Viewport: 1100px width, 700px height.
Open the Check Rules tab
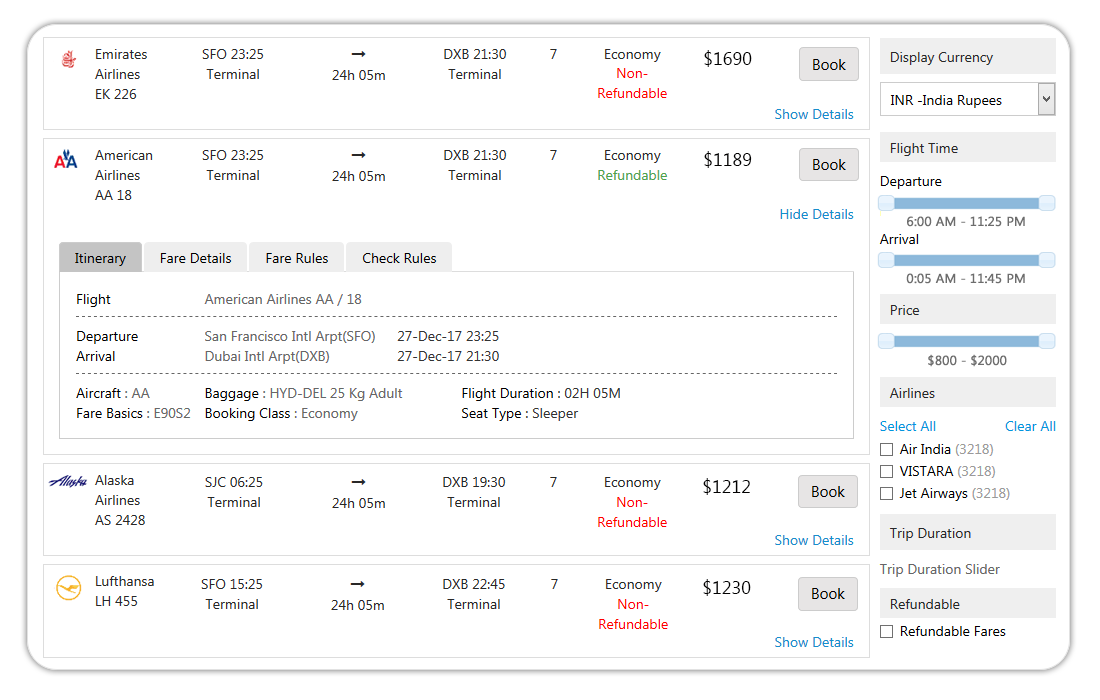pos(398,257)
